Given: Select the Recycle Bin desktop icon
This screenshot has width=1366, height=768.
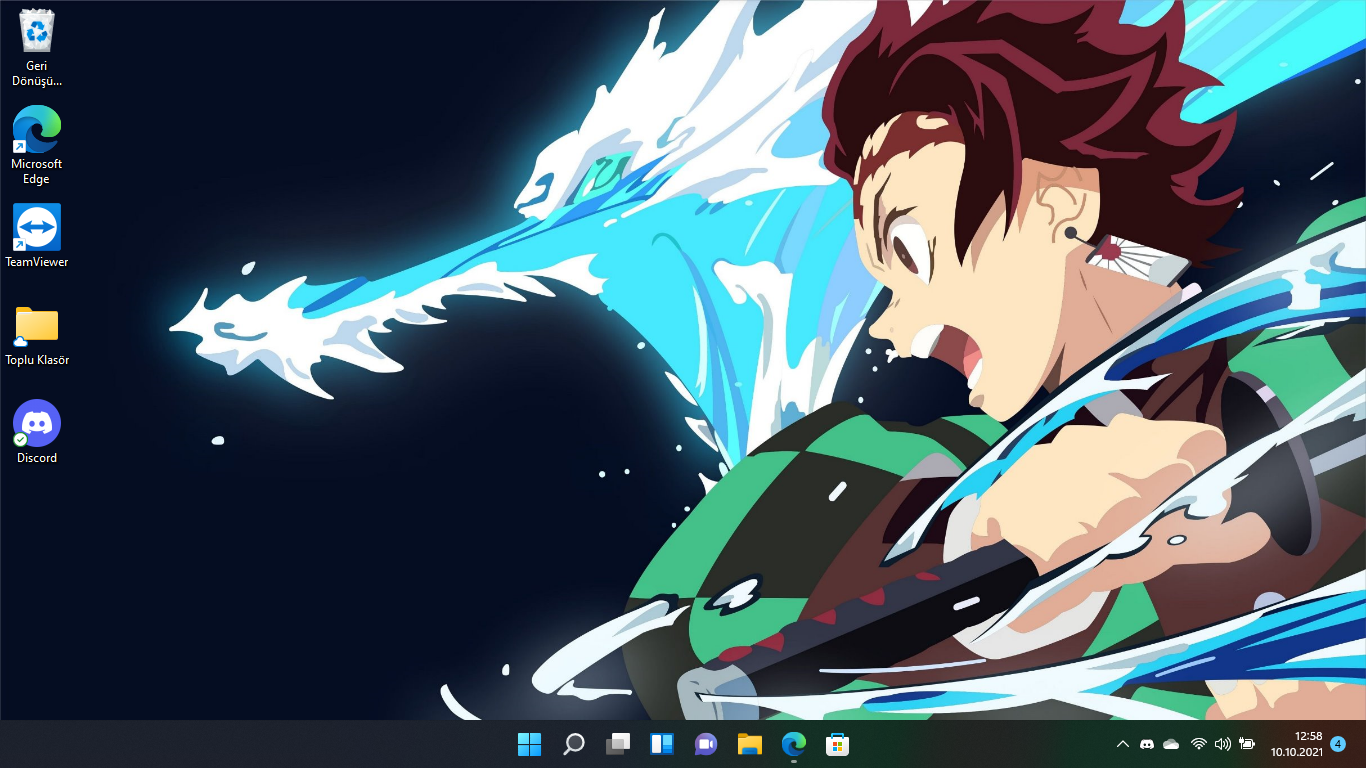Looking at the screenshot, I should [x=37, y=48].
